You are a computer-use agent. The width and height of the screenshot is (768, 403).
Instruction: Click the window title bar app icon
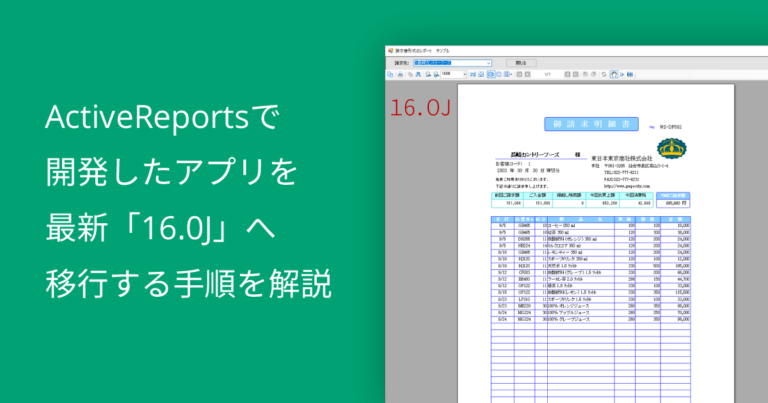(x=390, y=50)
